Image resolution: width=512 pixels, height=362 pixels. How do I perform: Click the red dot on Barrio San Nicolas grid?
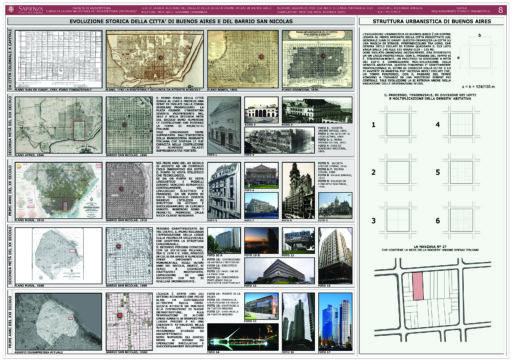tap(124, 125)
